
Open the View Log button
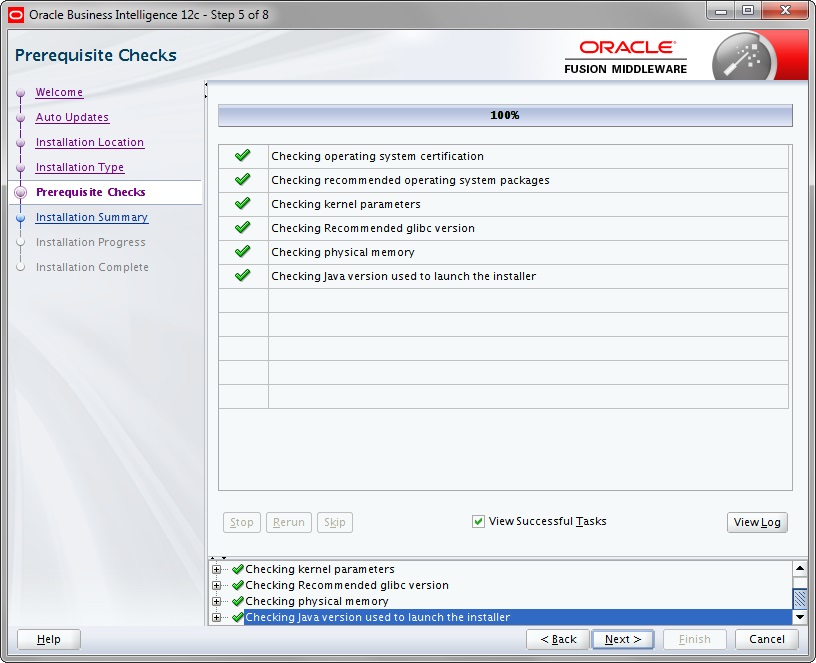(757, 522)
